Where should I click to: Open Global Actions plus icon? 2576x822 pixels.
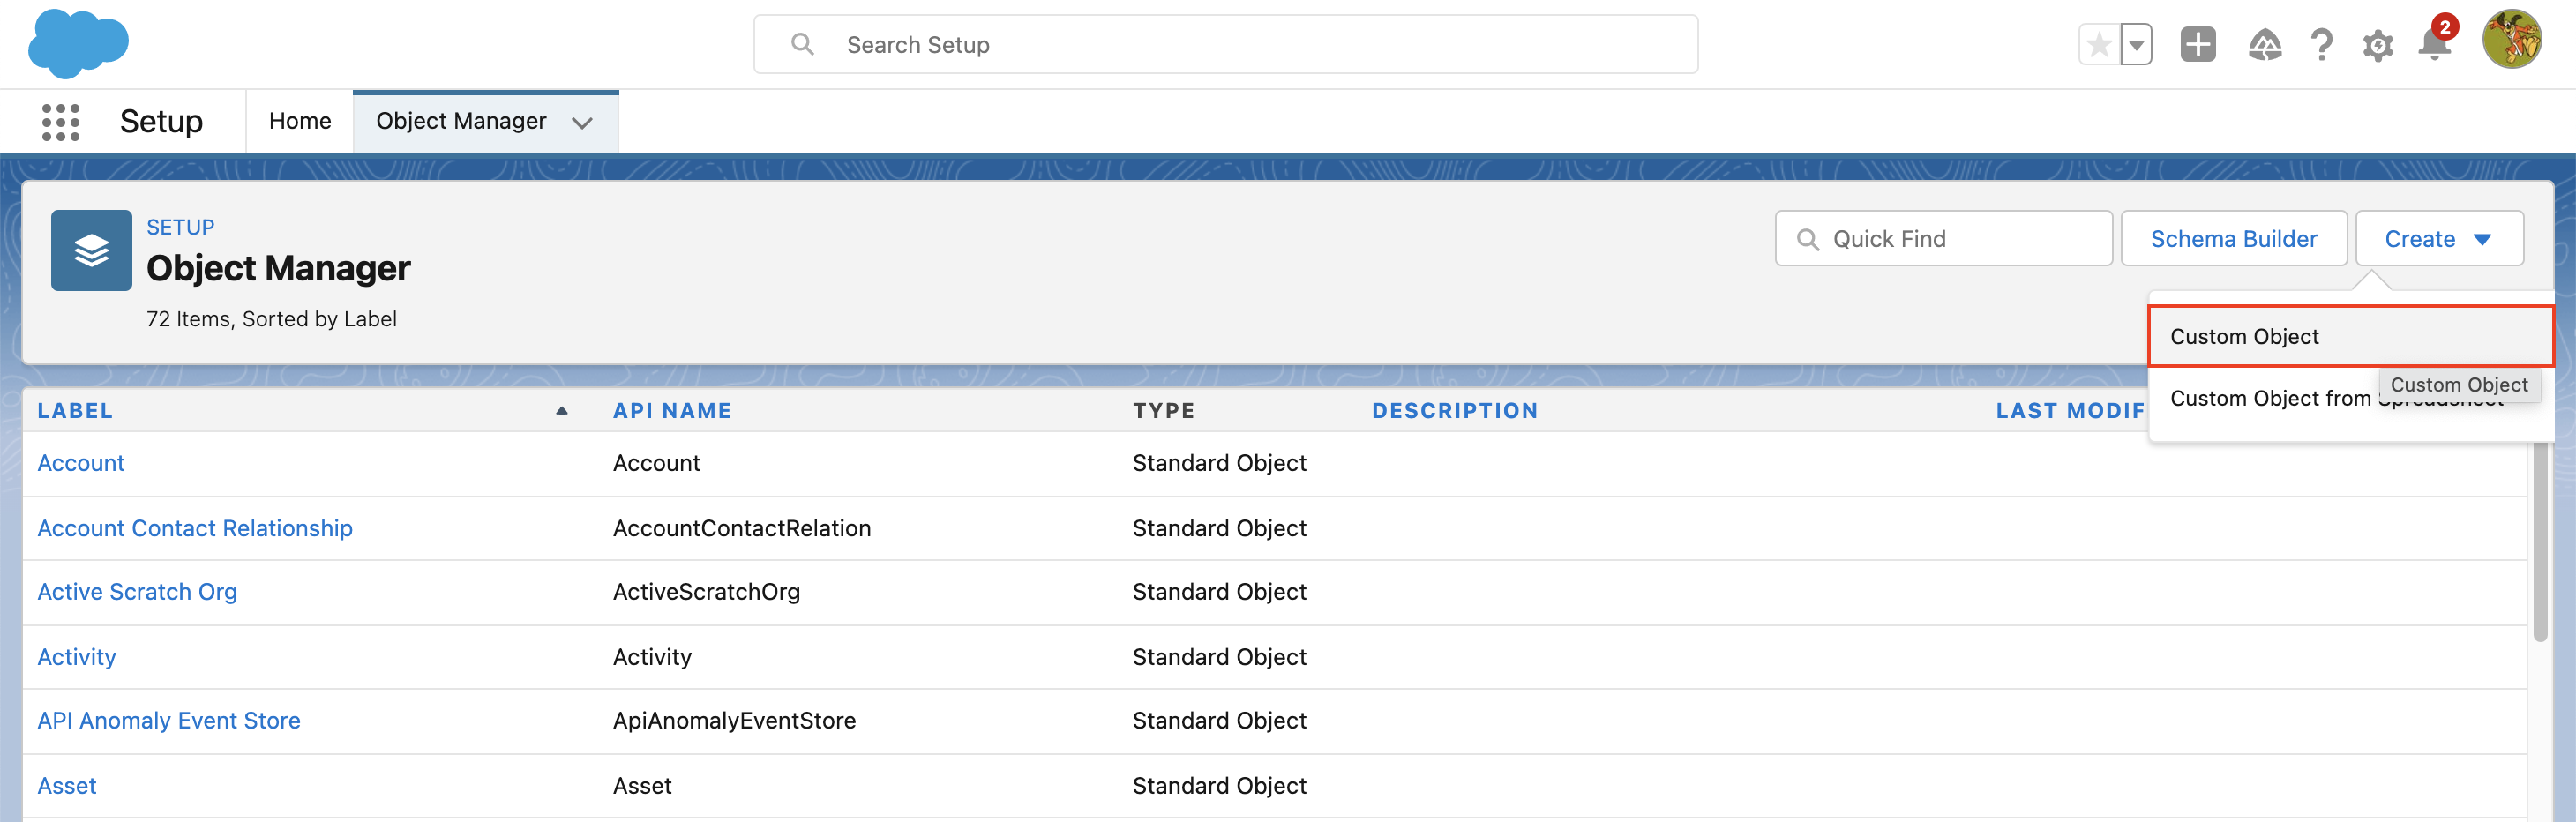pos(2197,45)
